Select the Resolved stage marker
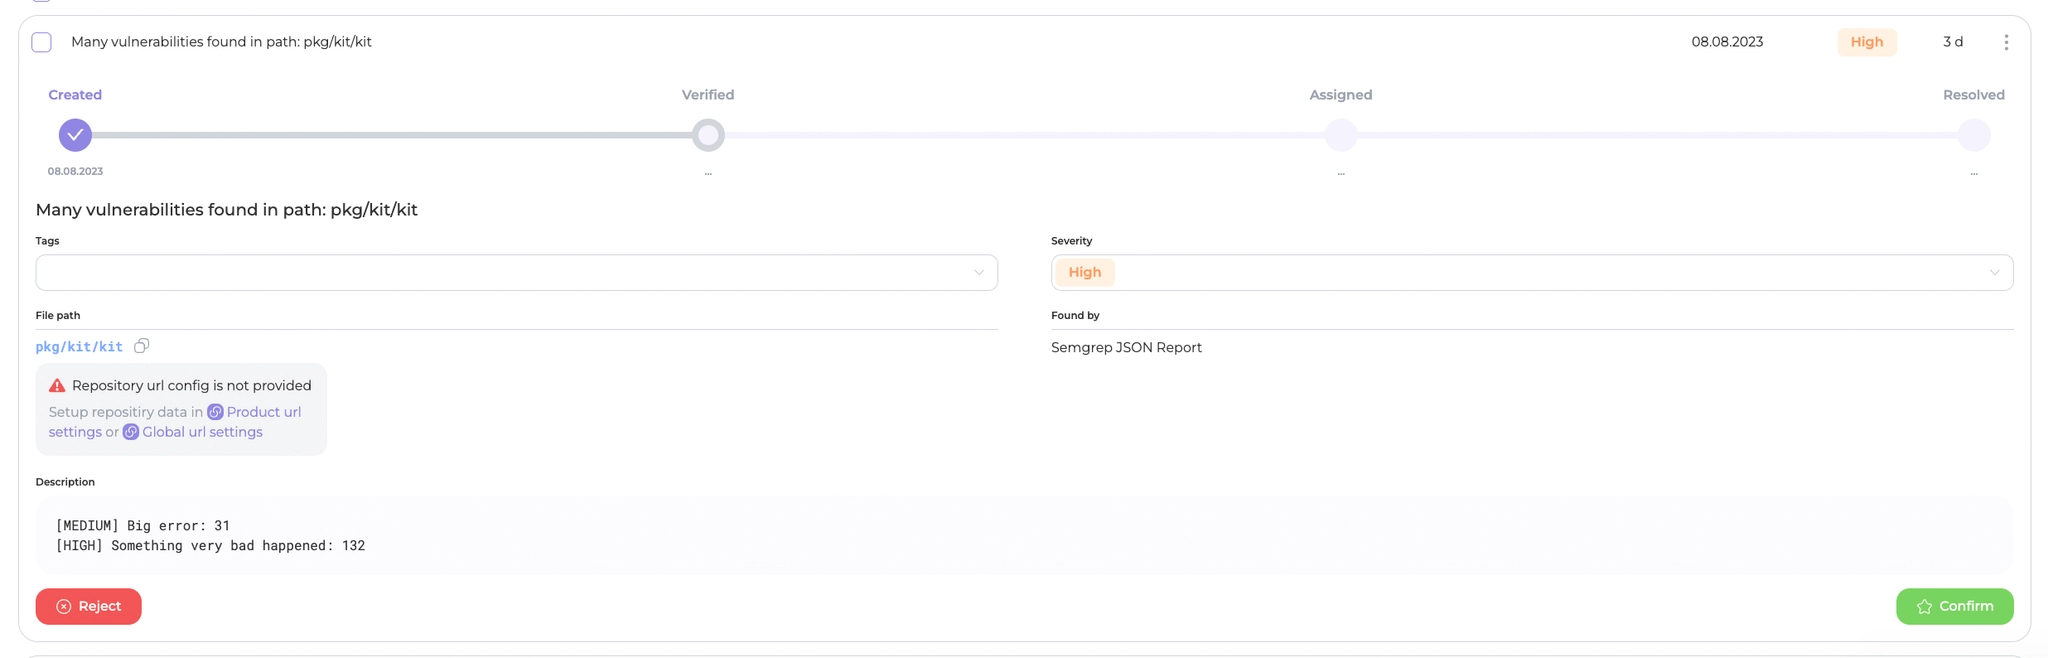The width and height of the screenshot is (2048, 658). (1973, 135)
